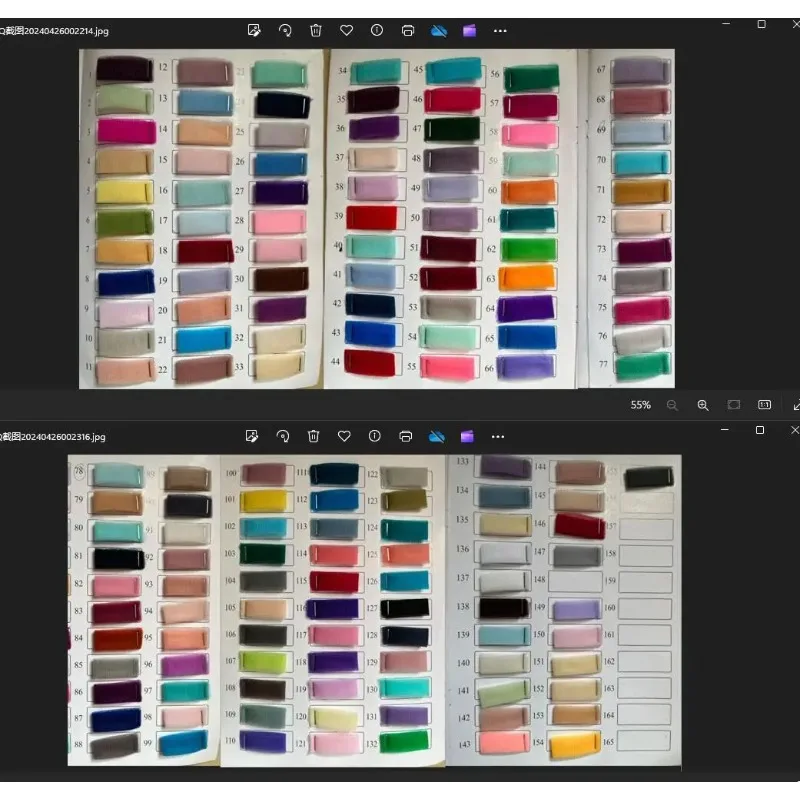This screenshot has width=800, height=800.
Task: Click the 55% zoom level indicator
Action: click(640, 405)
